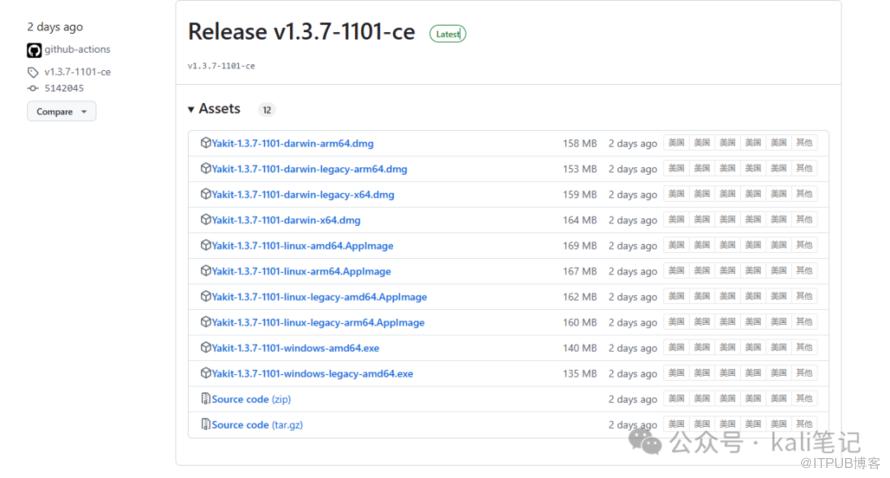Viewport: 890px width, 478px height.
Task: Click the github-actions avatar icon
Action: (34, 50)
